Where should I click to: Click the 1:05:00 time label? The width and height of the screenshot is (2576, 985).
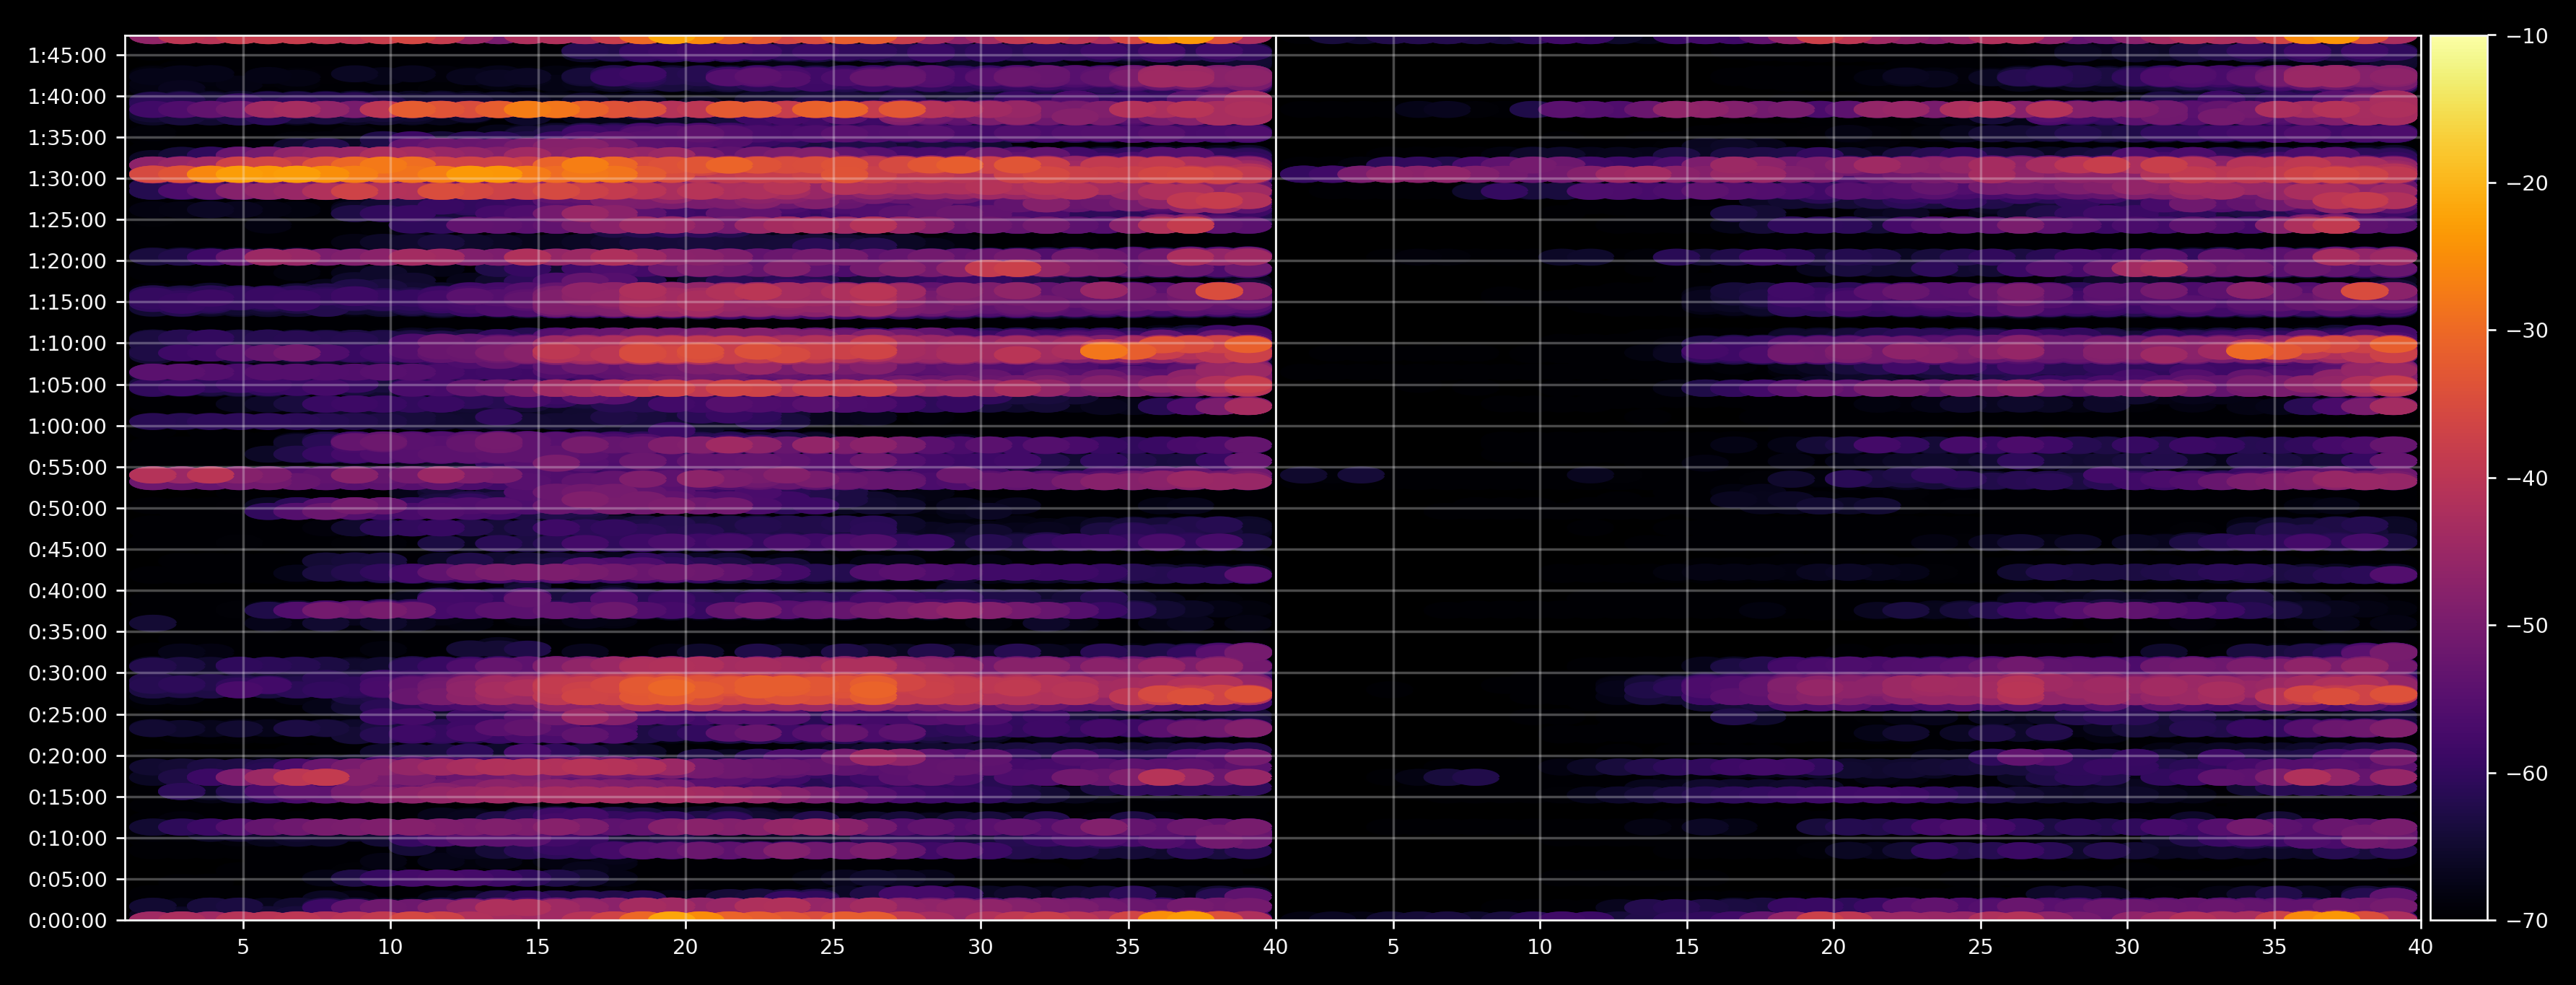pos(67,385)
